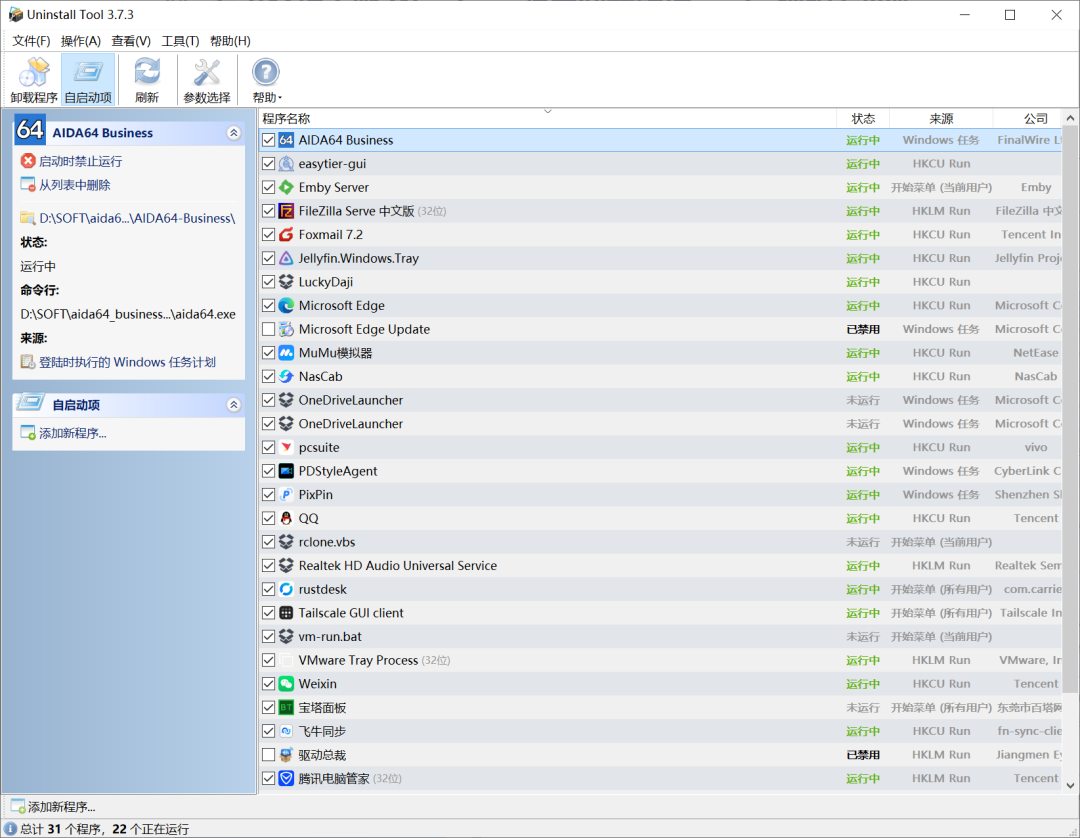1080x838 pixels.
Task: Click the Microsoft Edge Update icon
Action: 286,329
